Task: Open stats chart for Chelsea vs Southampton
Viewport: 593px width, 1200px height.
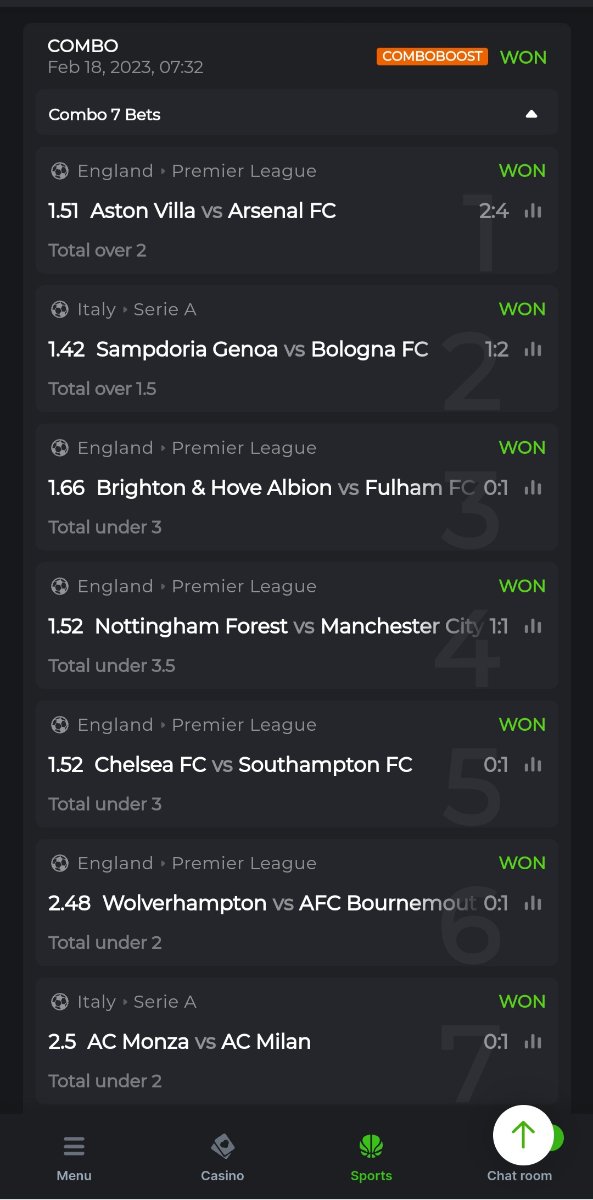Action: pos(533,765)
